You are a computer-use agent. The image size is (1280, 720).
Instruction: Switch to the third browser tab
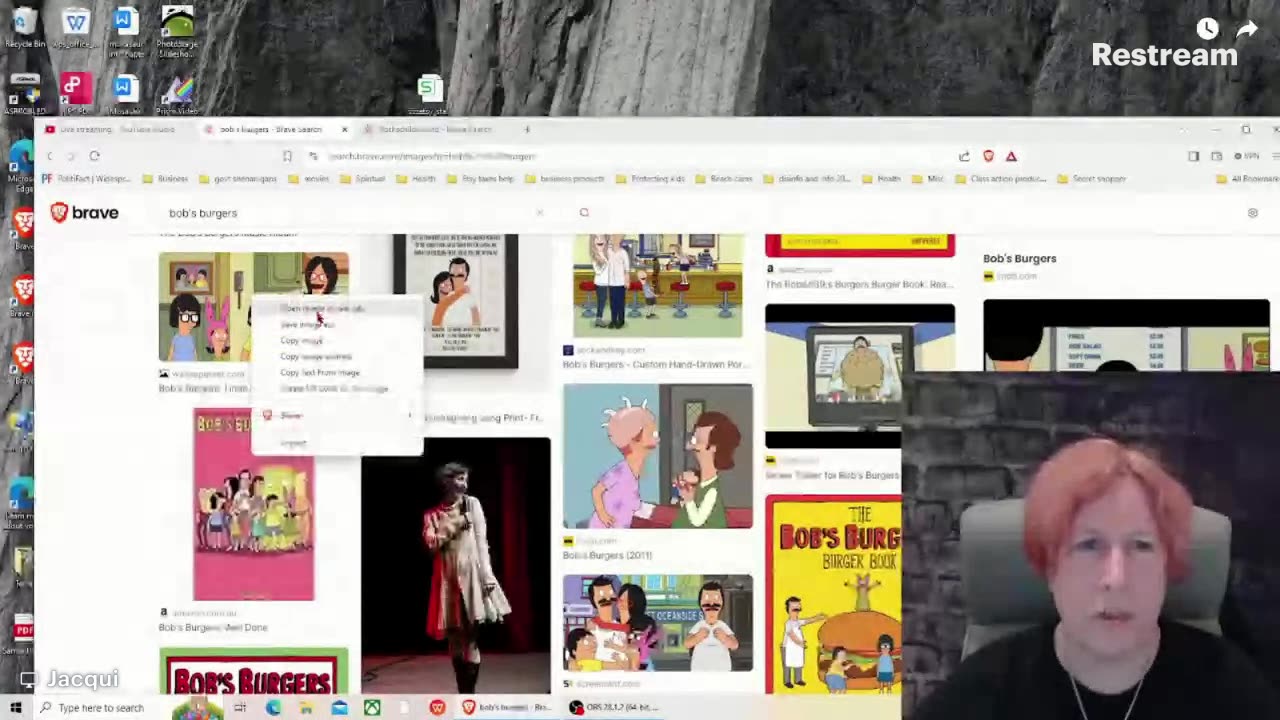pyautogui.click(x=435, y=129)
